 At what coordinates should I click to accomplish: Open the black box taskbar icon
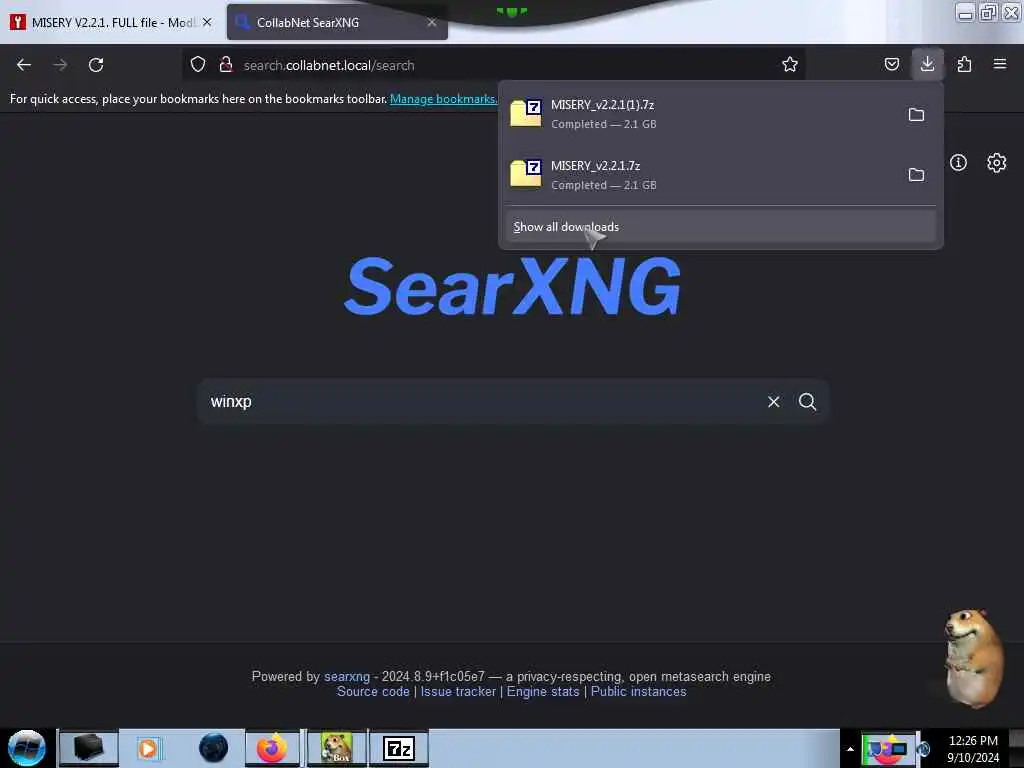point(88,748)
